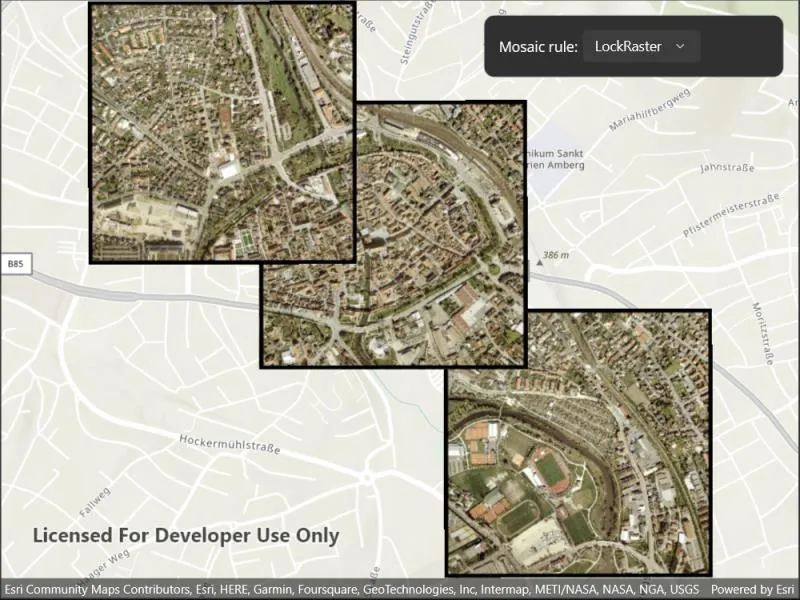The image size is (800, 600).
Task: Click the Pfistermeisterstraße street label
Action: [x=731, y=214]
